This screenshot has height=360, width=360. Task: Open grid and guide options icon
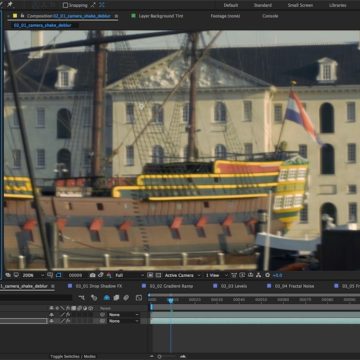tap(50, 275)
